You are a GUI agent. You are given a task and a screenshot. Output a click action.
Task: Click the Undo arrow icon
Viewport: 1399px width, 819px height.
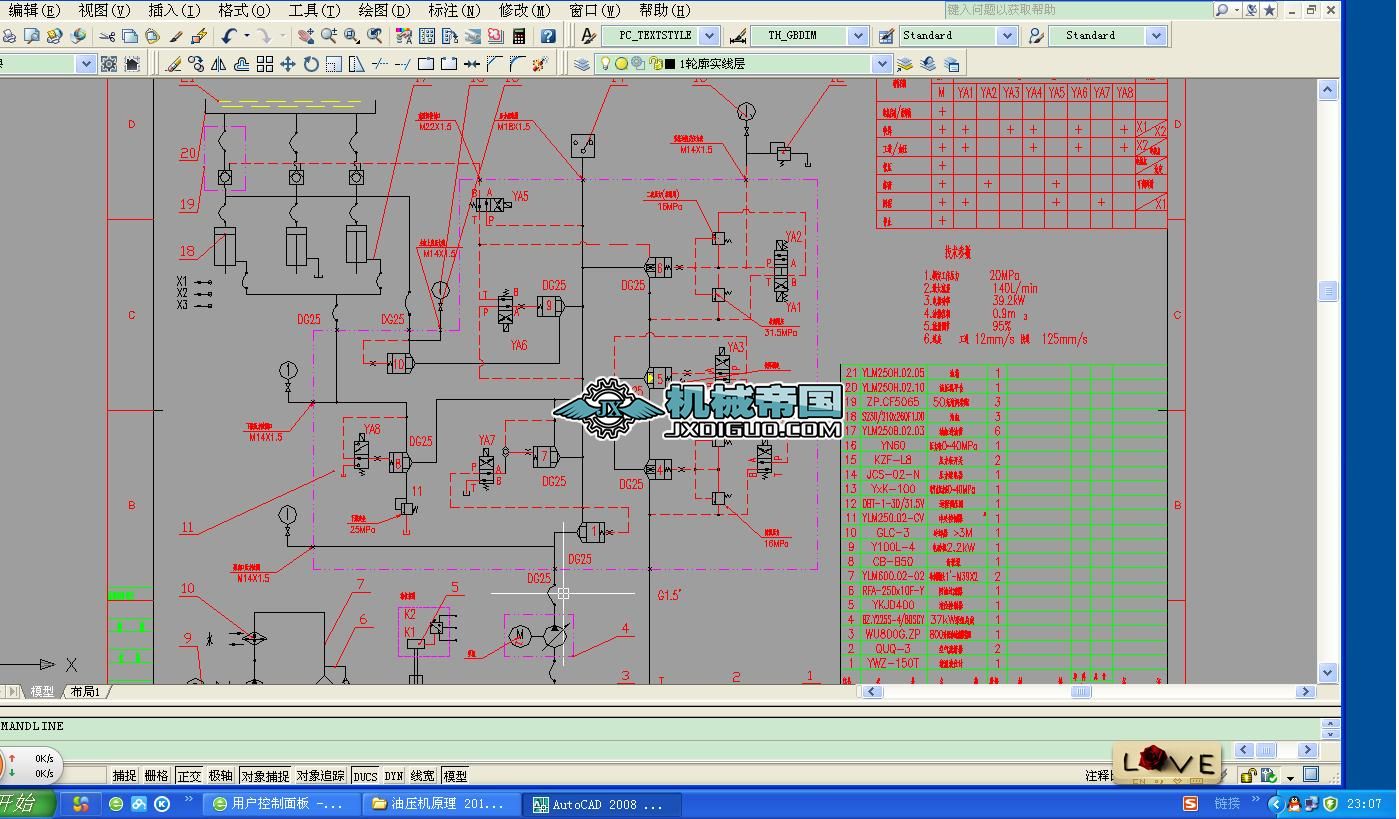click(229, 36)
